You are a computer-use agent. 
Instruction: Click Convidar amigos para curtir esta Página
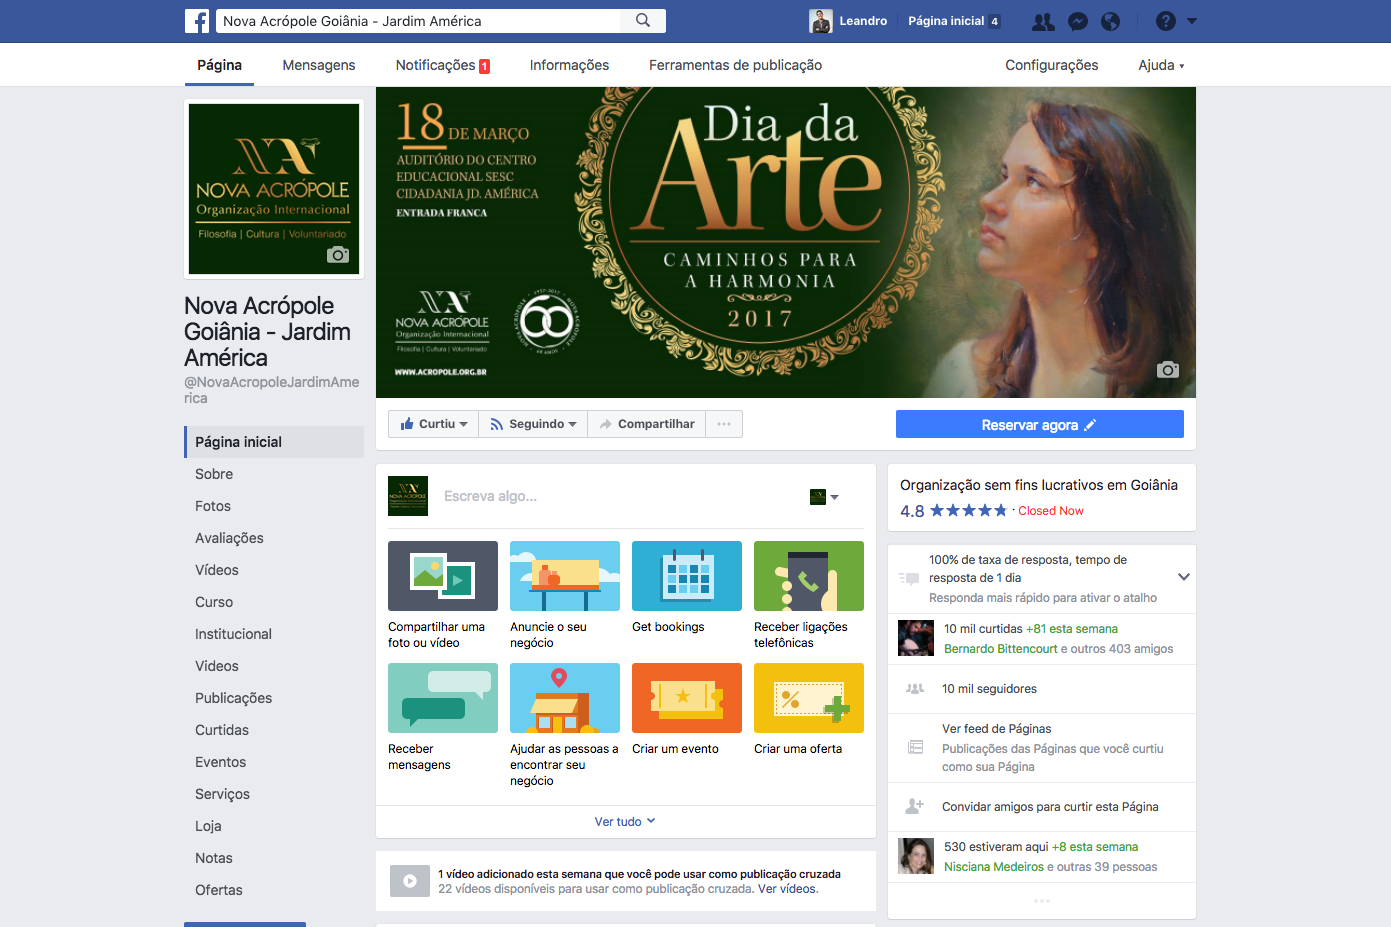tap(1050, 807)
